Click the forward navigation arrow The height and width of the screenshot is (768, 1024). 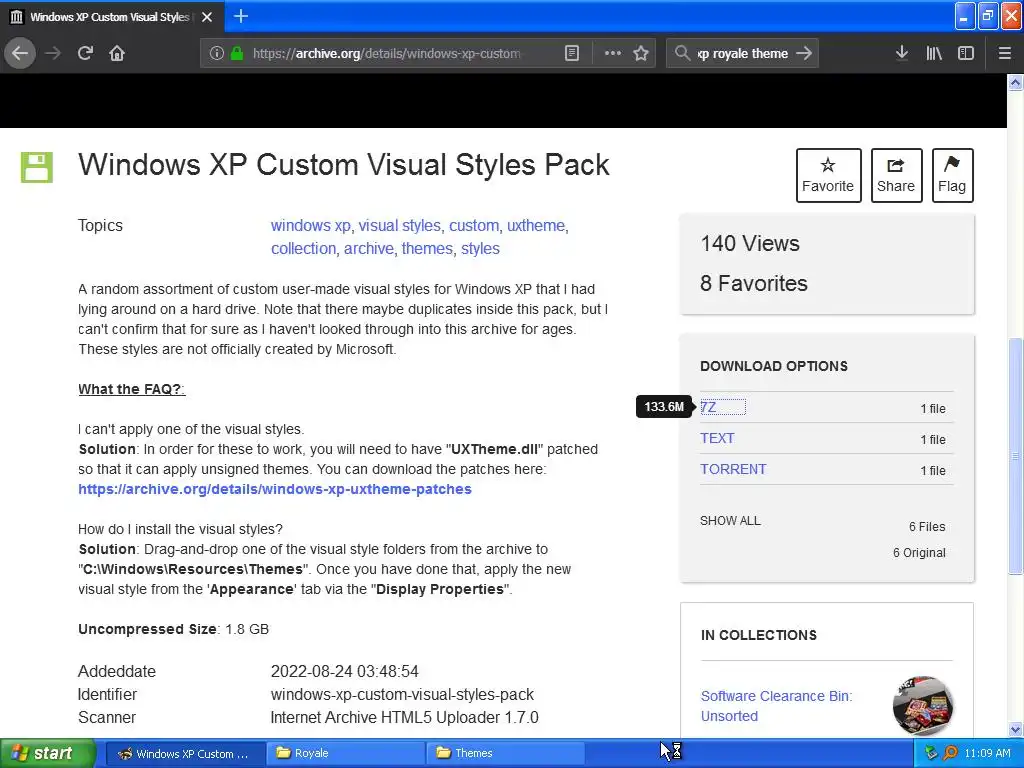pos(53,53)
